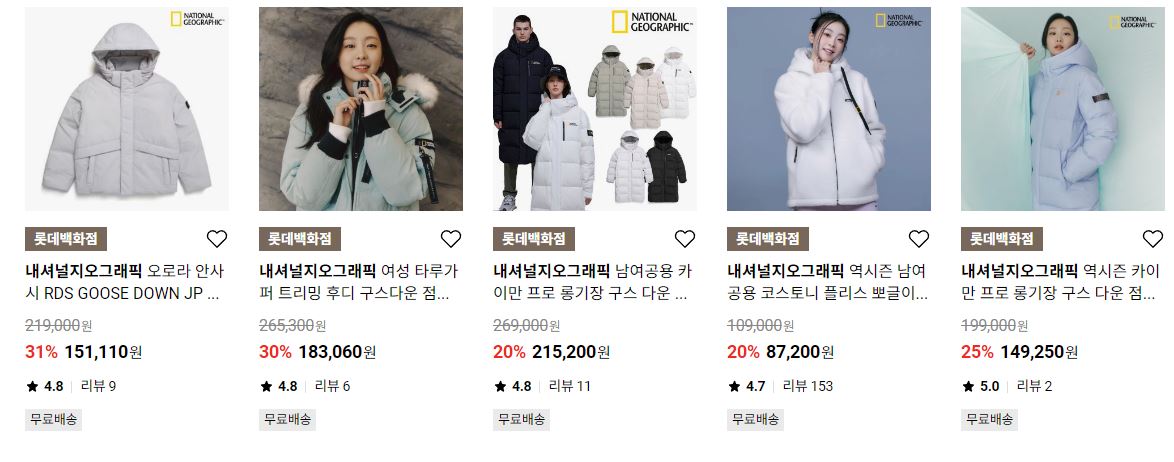Screen dimensions: 1174x462
Task: View the mint fur-hood jacket product image
Action: [361, 109]
